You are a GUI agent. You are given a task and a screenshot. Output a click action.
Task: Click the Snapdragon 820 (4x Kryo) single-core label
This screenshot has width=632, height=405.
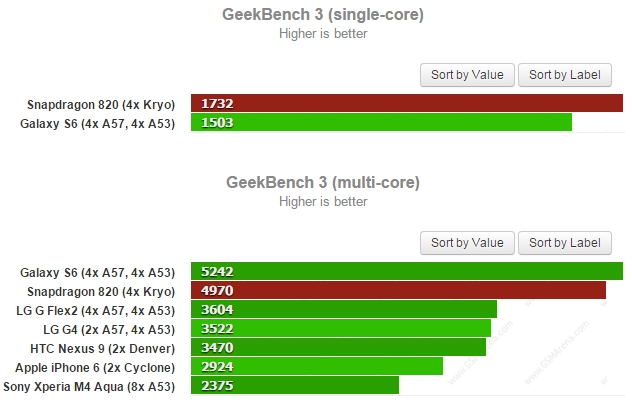coord(104,103)
